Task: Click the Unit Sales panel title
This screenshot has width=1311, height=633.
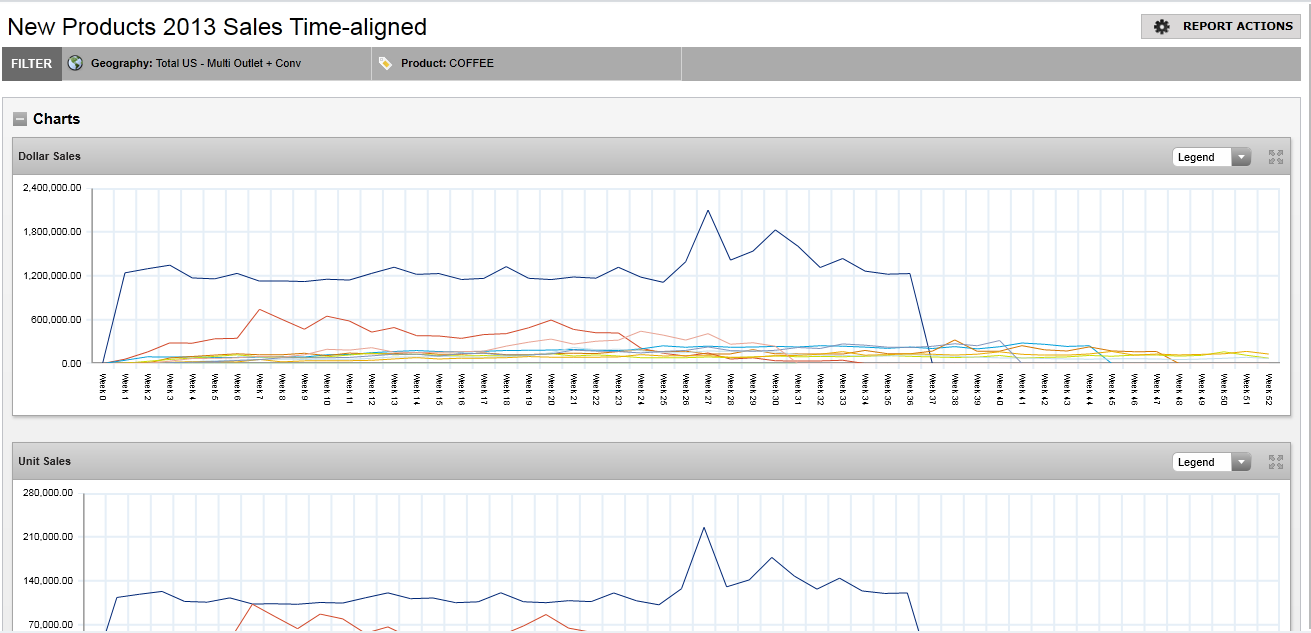Action: pos(45,461)
